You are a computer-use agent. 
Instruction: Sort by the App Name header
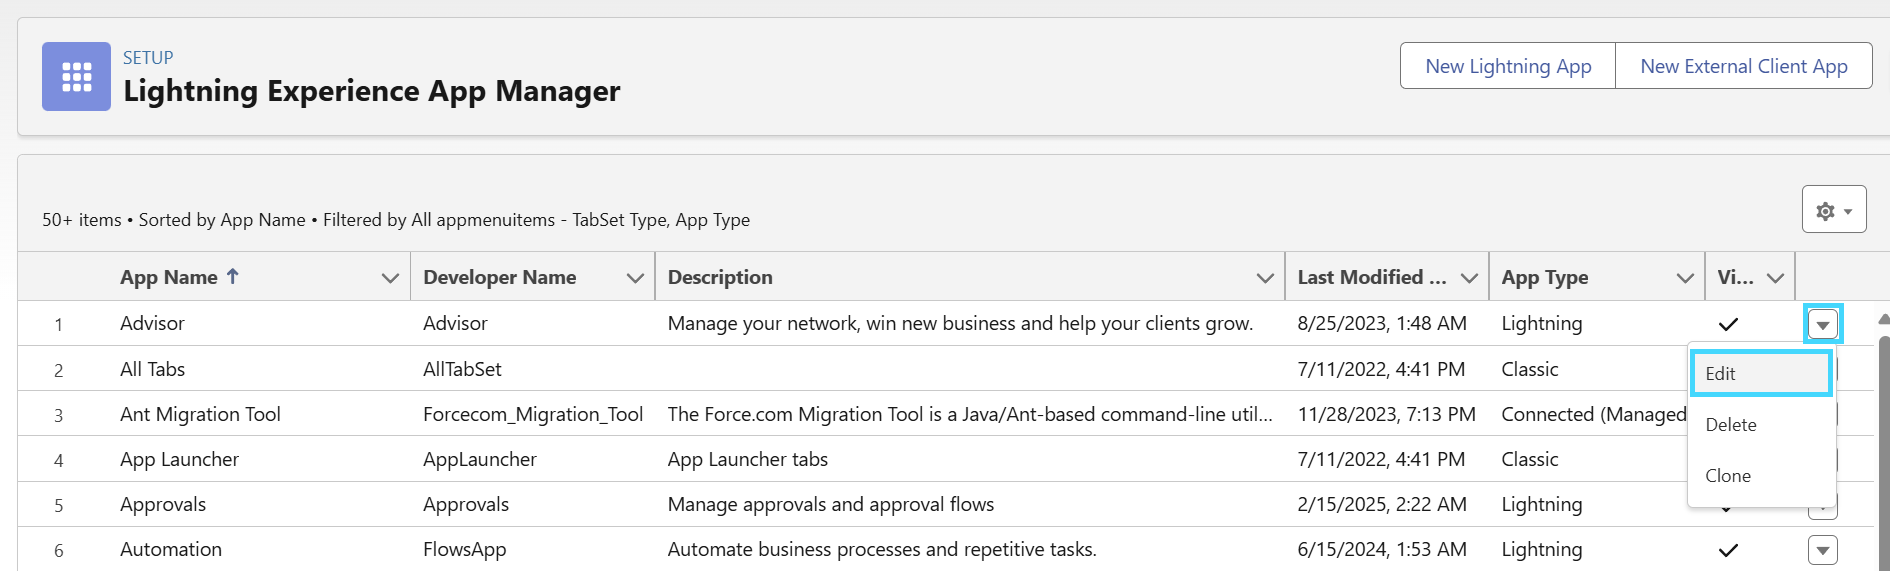point(168,277)
